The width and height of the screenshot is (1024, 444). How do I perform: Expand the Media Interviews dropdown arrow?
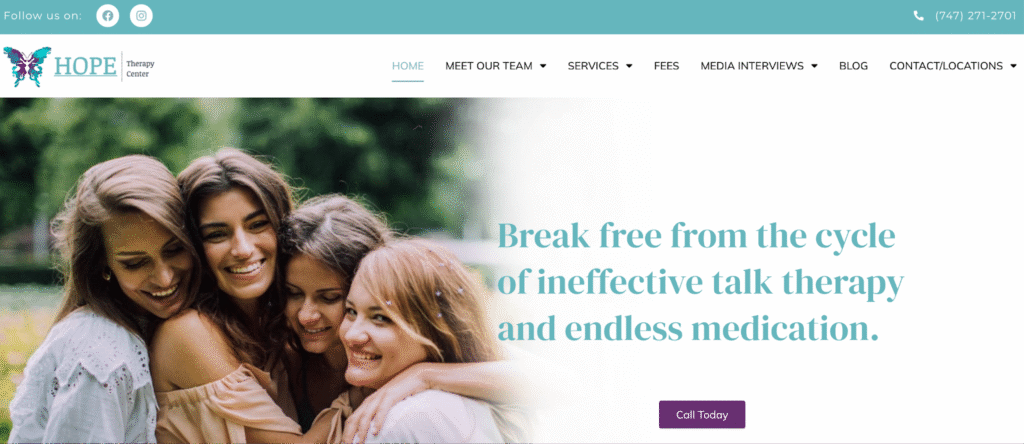814,66
